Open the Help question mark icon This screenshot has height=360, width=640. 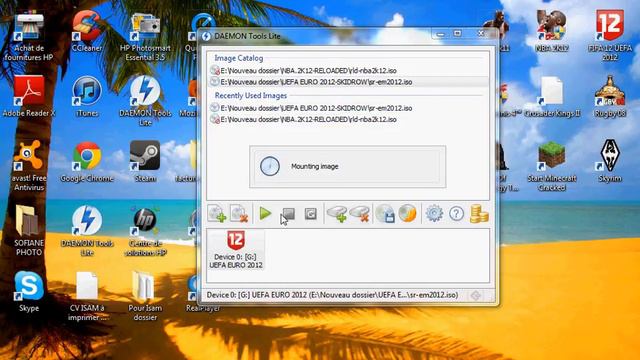[456, 213]
